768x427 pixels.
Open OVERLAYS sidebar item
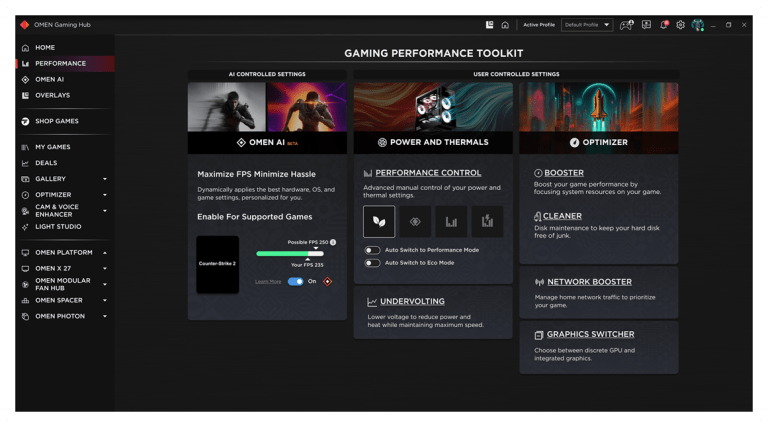(52, 95)
